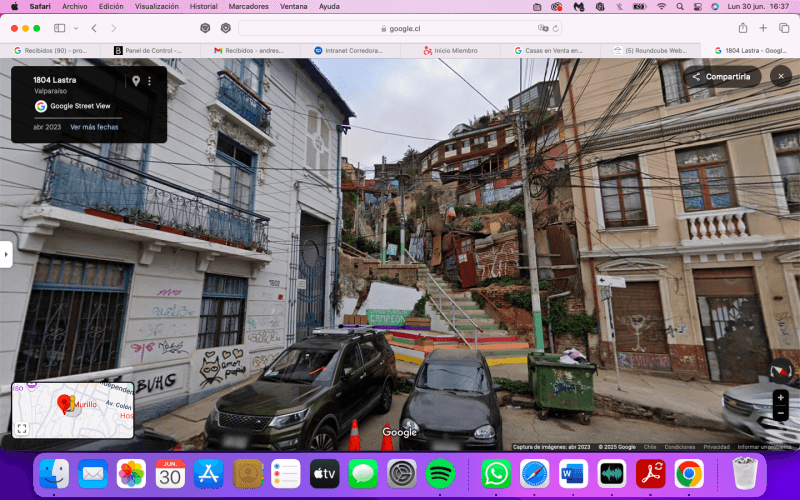800x500 pixels.
Task: Click the minimap thumbnail
Action: coord(80,405)
